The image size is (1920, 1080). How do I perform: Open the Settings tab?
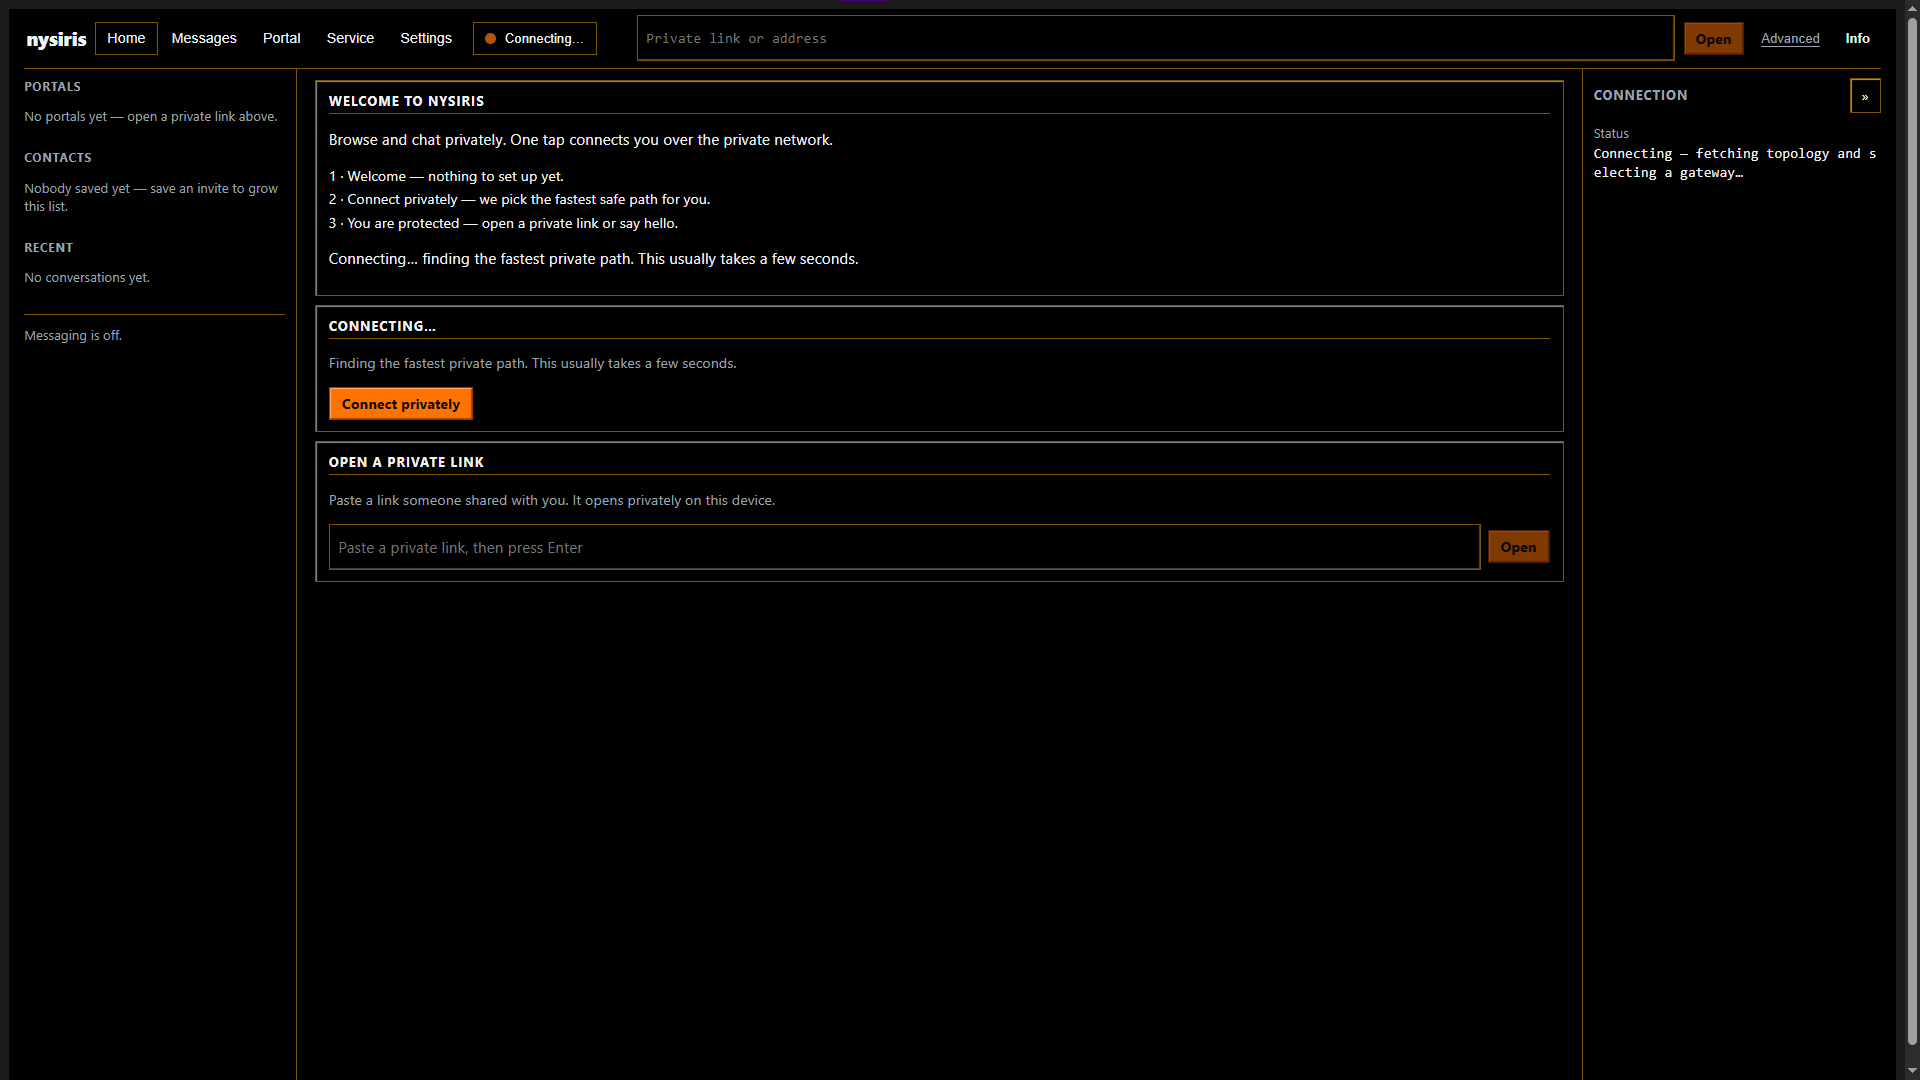(426, 38)
